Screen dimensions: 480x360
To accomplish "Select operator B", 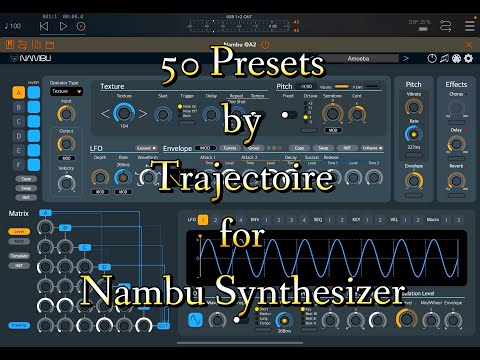I will coord(19,107).
